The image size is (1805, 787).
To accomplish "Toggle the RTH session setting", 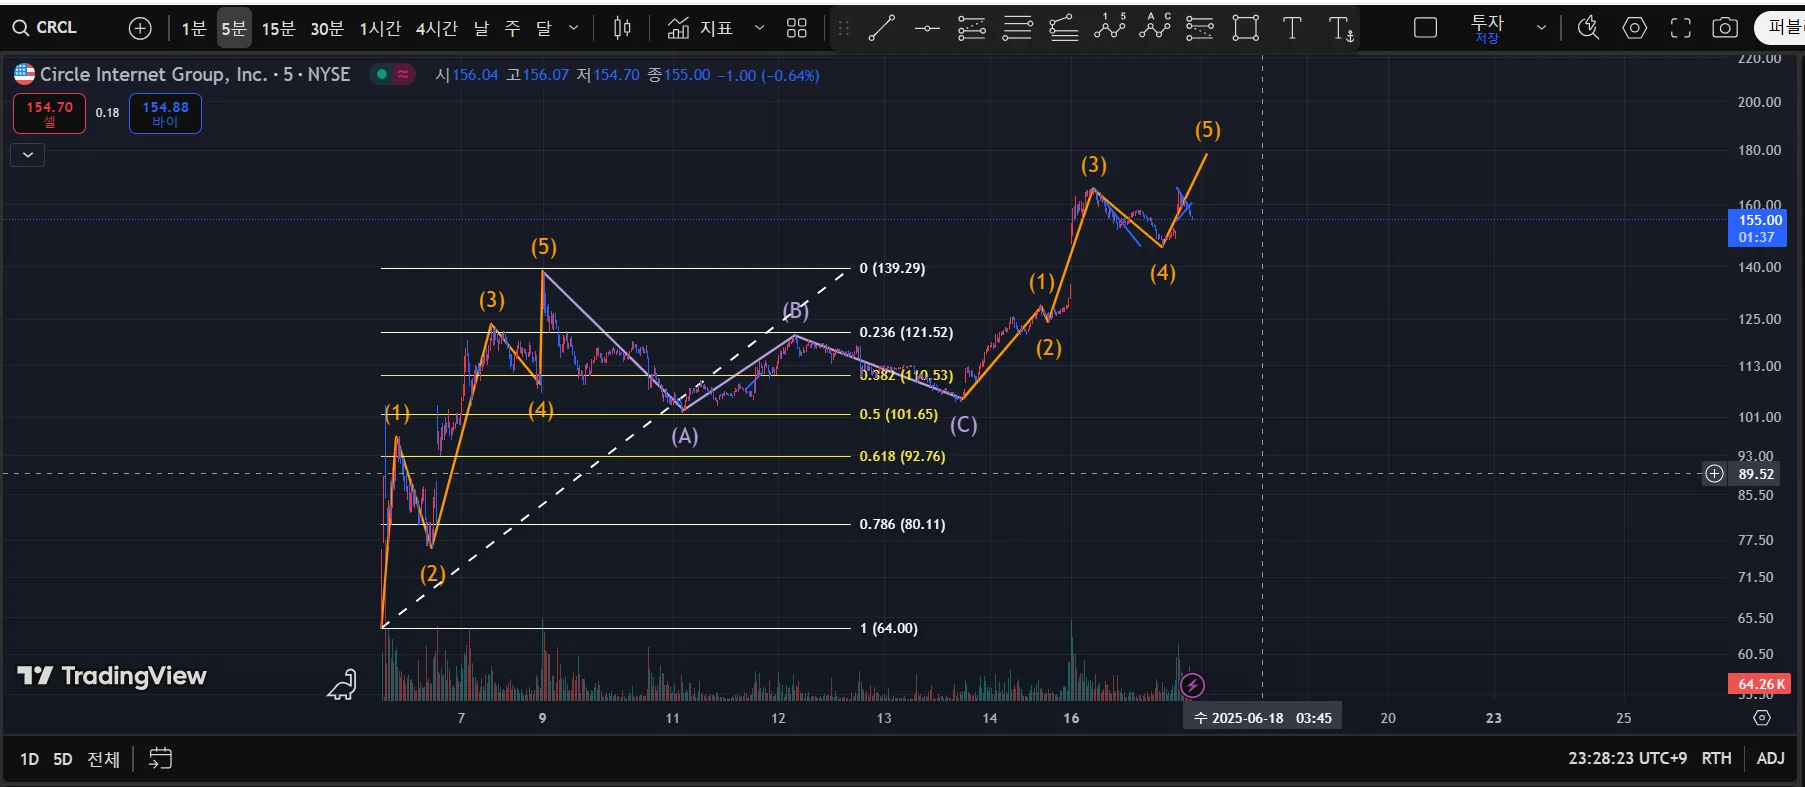I will point(1716,758).
